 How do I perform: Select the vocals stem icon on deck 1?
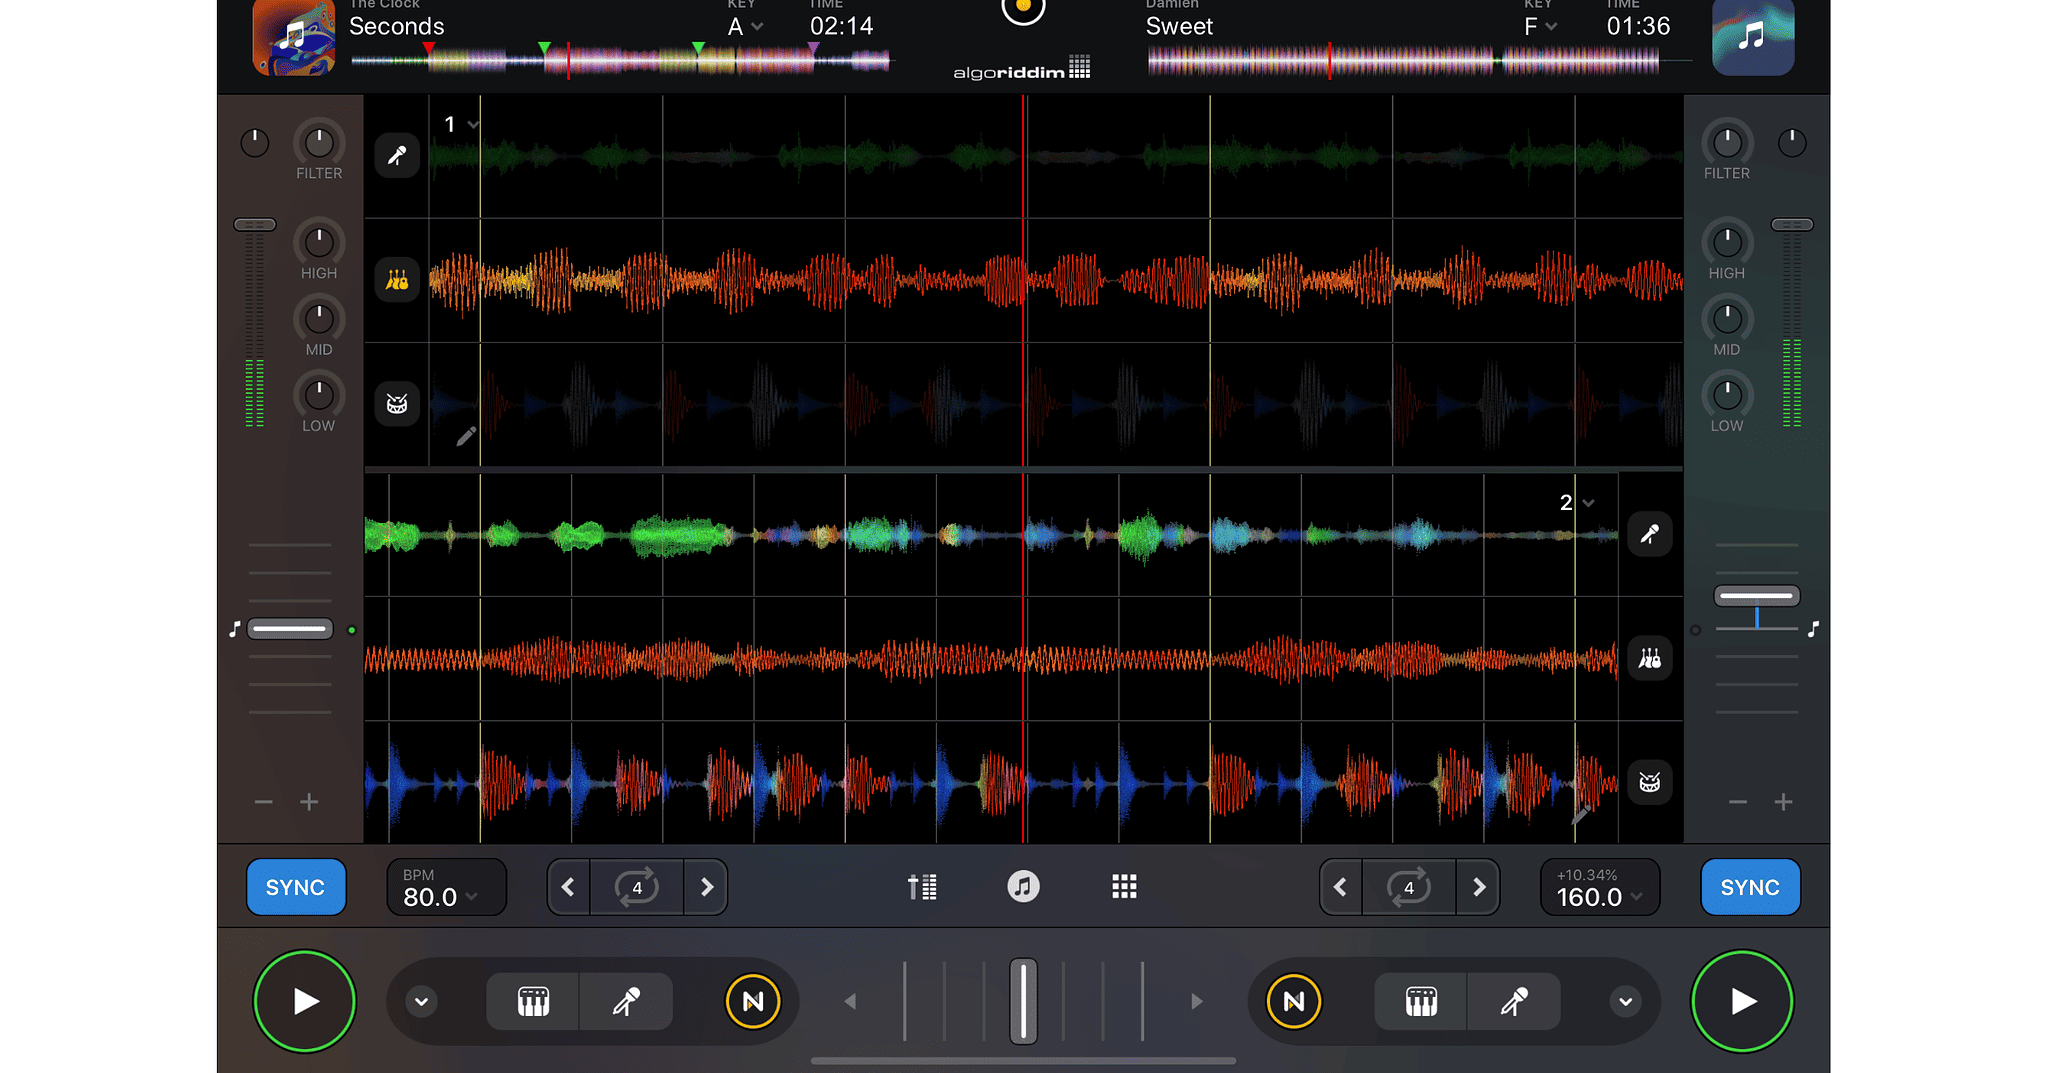pyautogui.click(x=397, y=155)
